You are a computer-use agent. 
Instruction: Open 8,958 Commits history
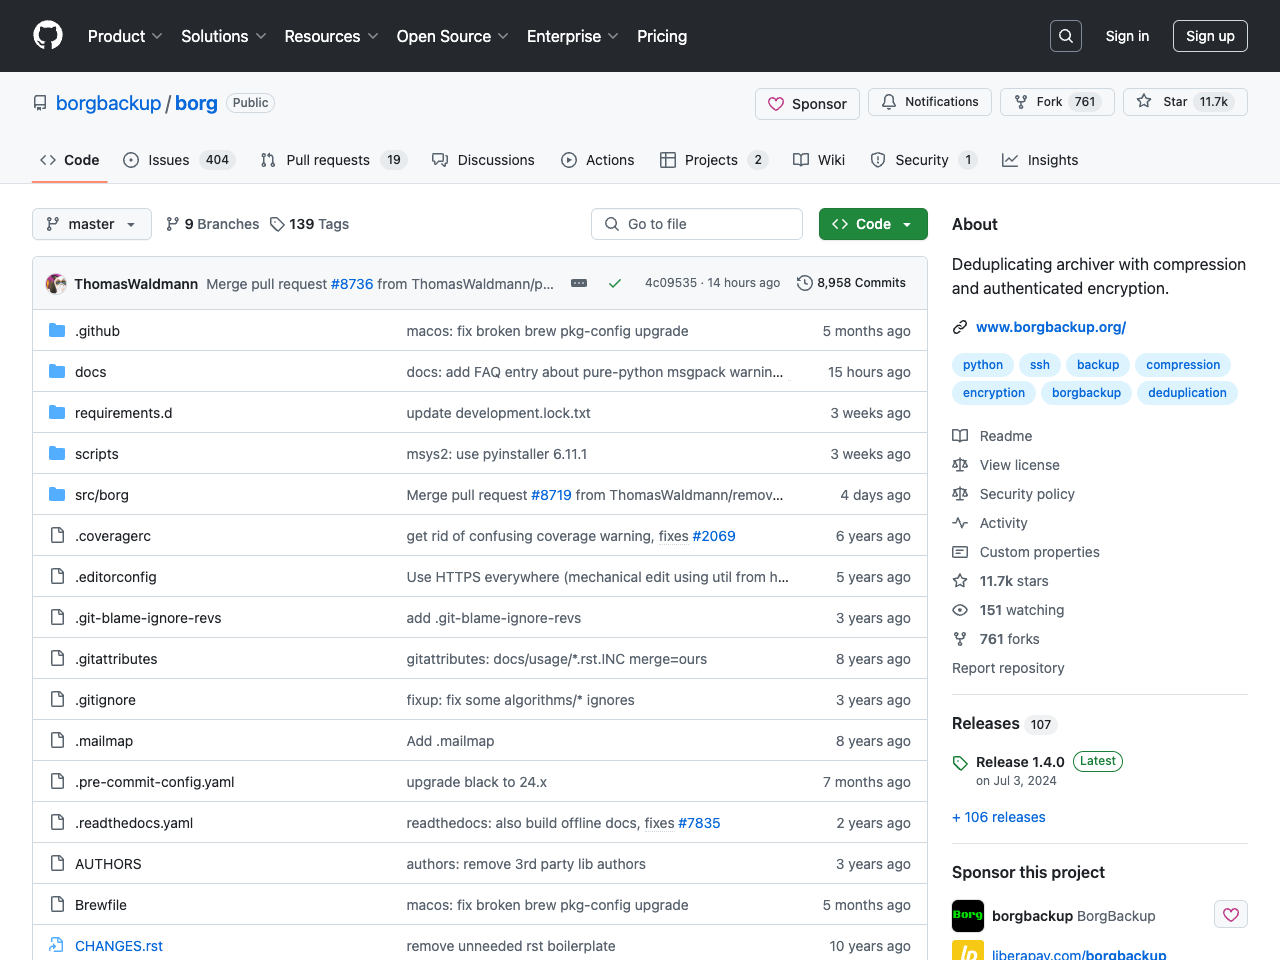[851, 283]
